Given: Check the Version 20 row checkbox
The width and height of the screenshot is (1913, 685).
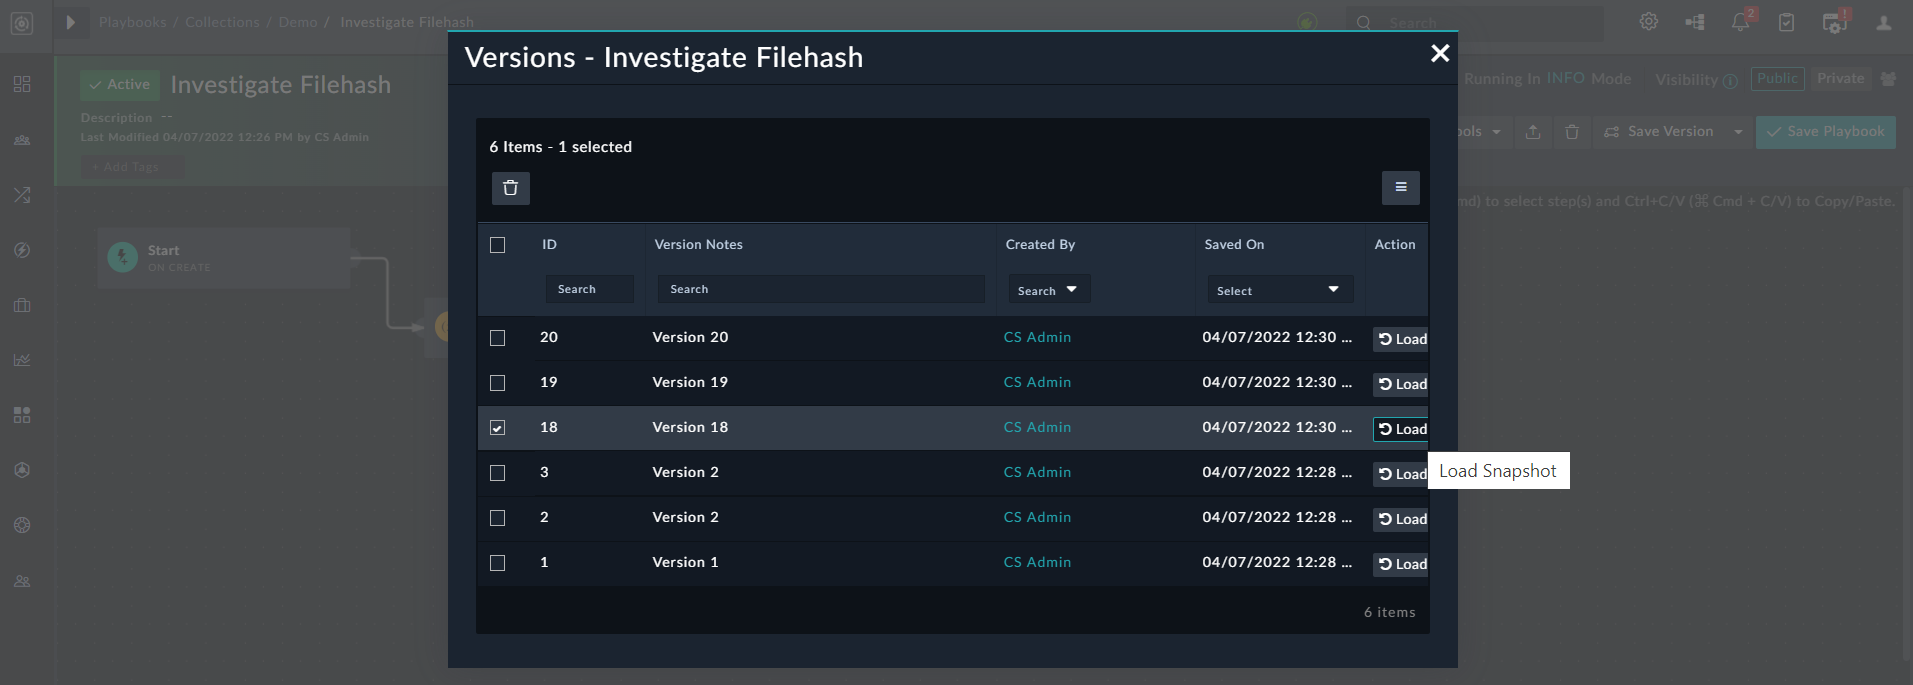Looking at the screenshot, I should [x=497, y=338].
